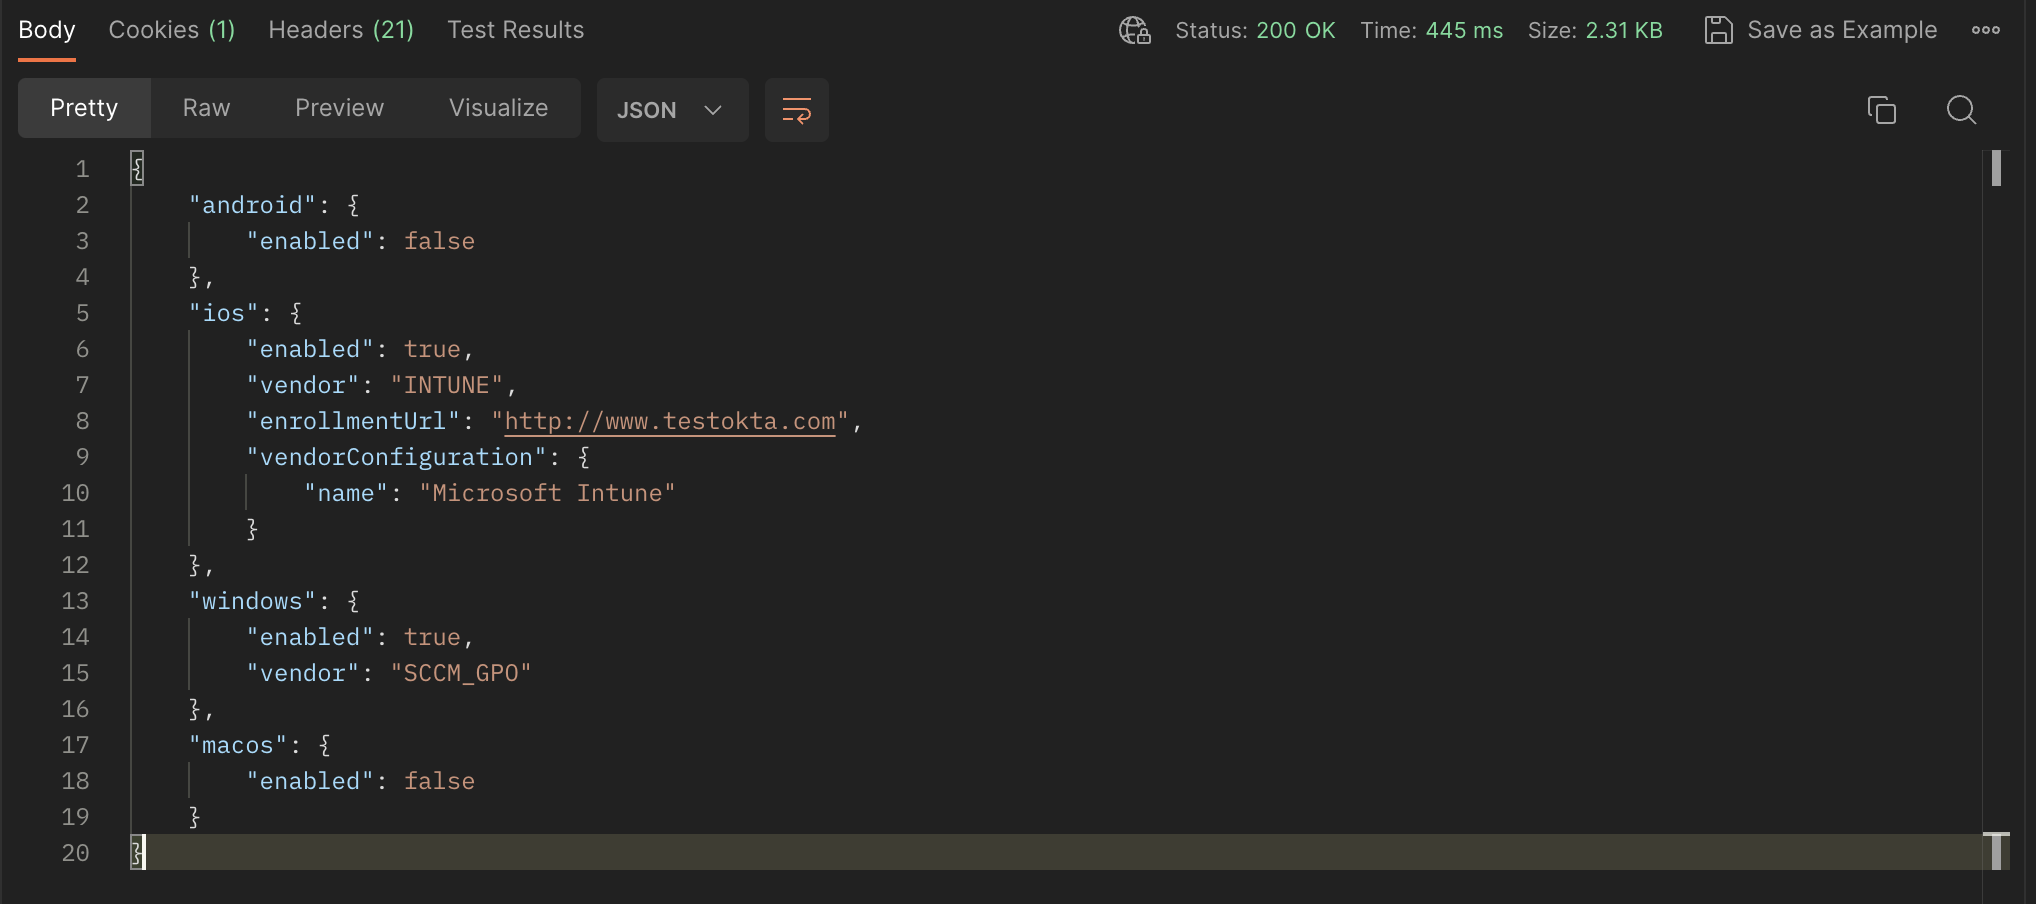Viewport: 2036px width, 904px height.
Task: Click the "vendor" key on line 15
Action: [x=303, y=673]
